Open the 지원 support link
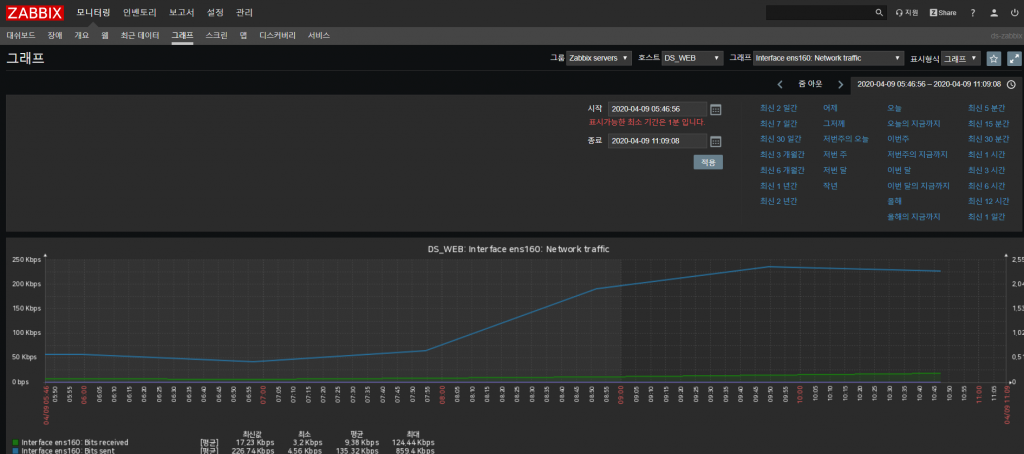Viewport: 1024px width, 454px height. 907,12
